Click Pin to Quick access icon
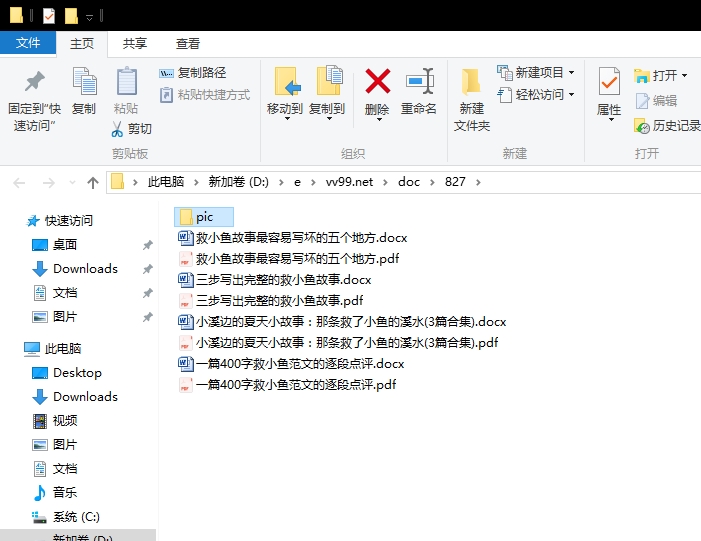The image size is (701, 541). click(x=34, y=82)
